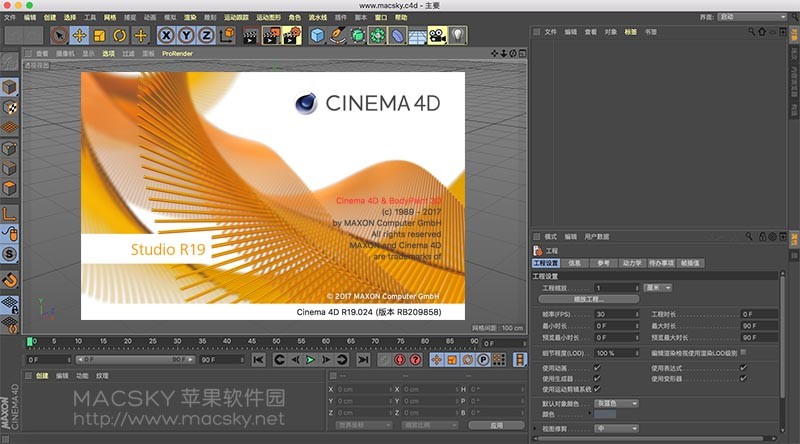
Task: Switch to the 信息 tab in attributes
Action: [x=574, y=263]
